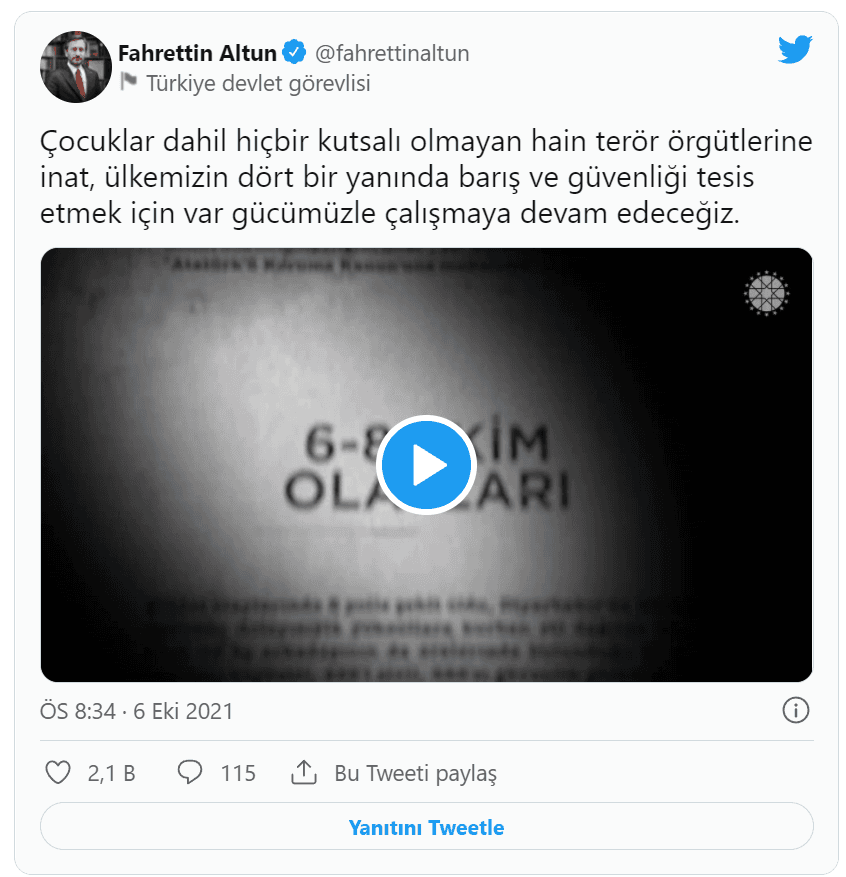The height and width of the screenshot is (877, 846).
Task: Click the 2,1 B like count
Action: [112, 774]
